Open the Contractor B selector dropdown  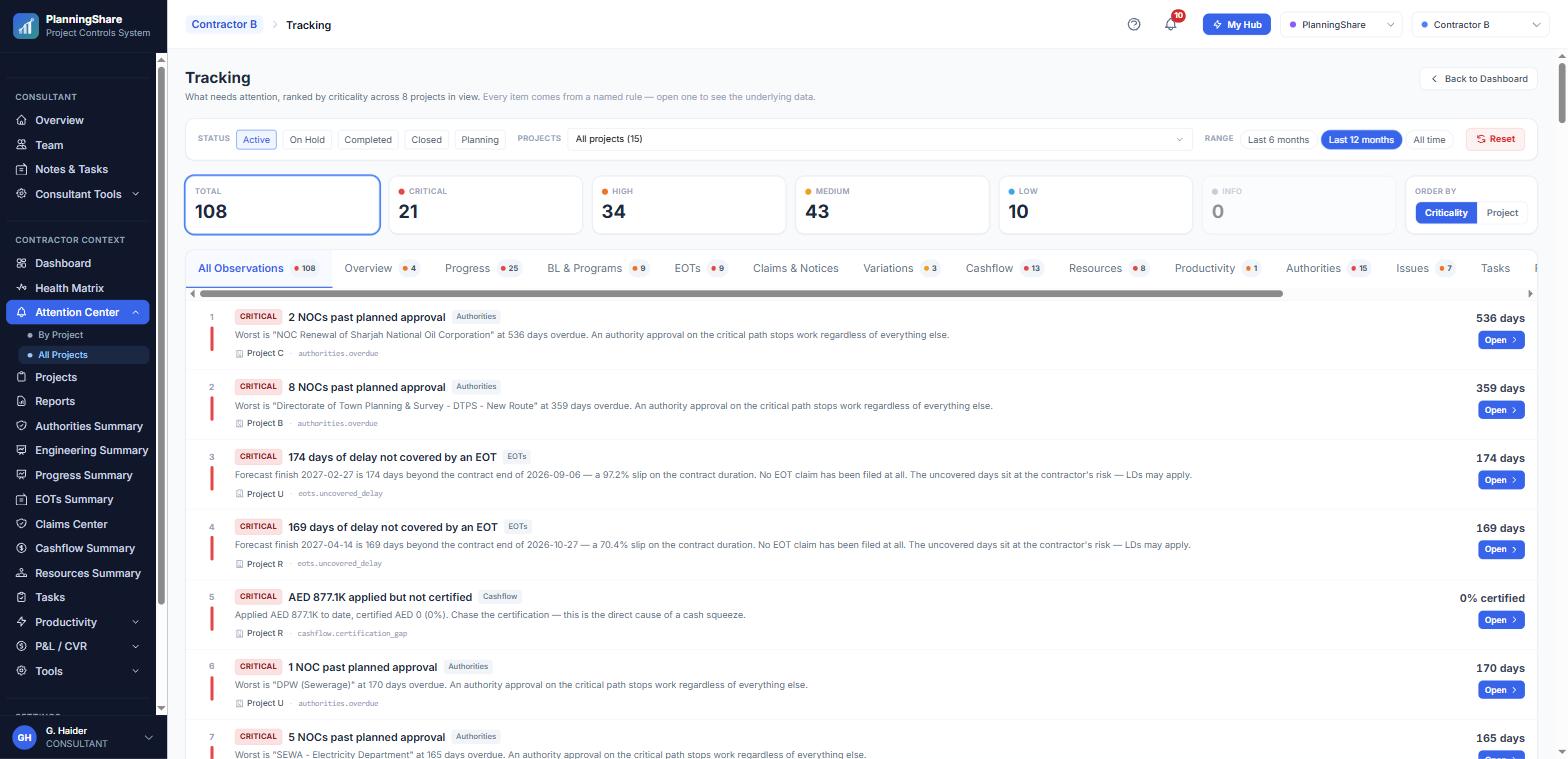[x=1480, y=25]
